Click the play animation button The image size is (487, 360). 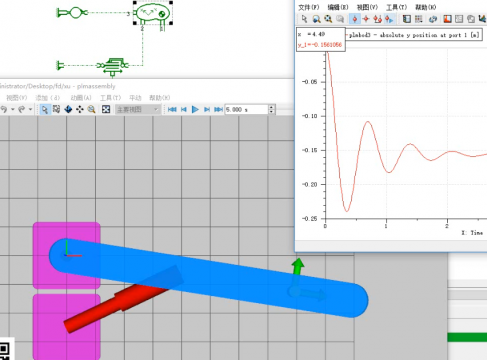pyautogui.click(x=195, y=109)
